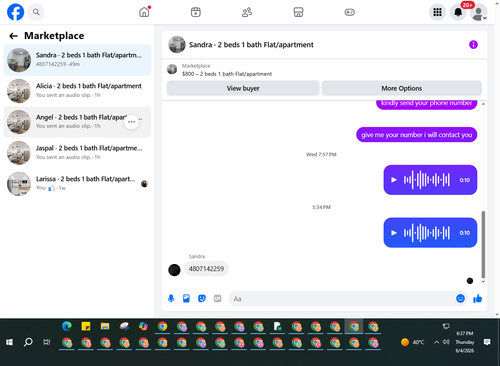Image resolution: width=500 pixels, height=366 pixels.
Task: Click the View buyer button
Action: tap(243, 88)
